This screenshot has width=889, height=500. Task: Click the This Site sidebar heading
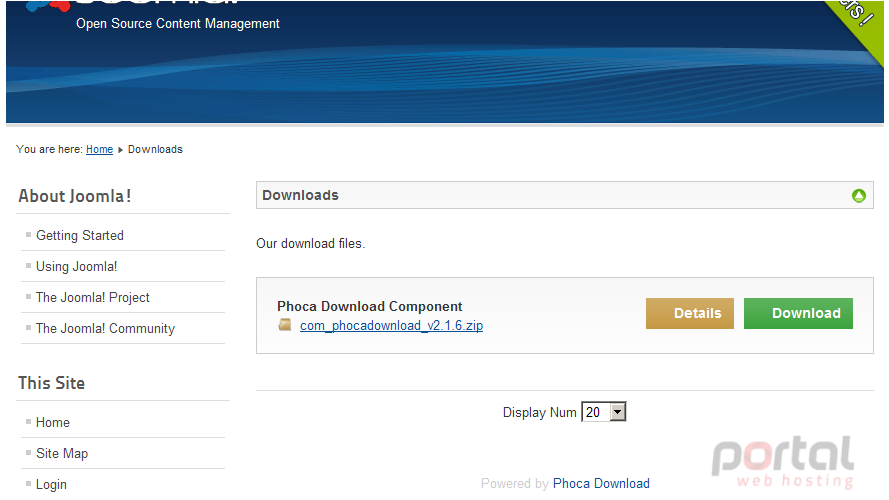[x=51, y=383]
